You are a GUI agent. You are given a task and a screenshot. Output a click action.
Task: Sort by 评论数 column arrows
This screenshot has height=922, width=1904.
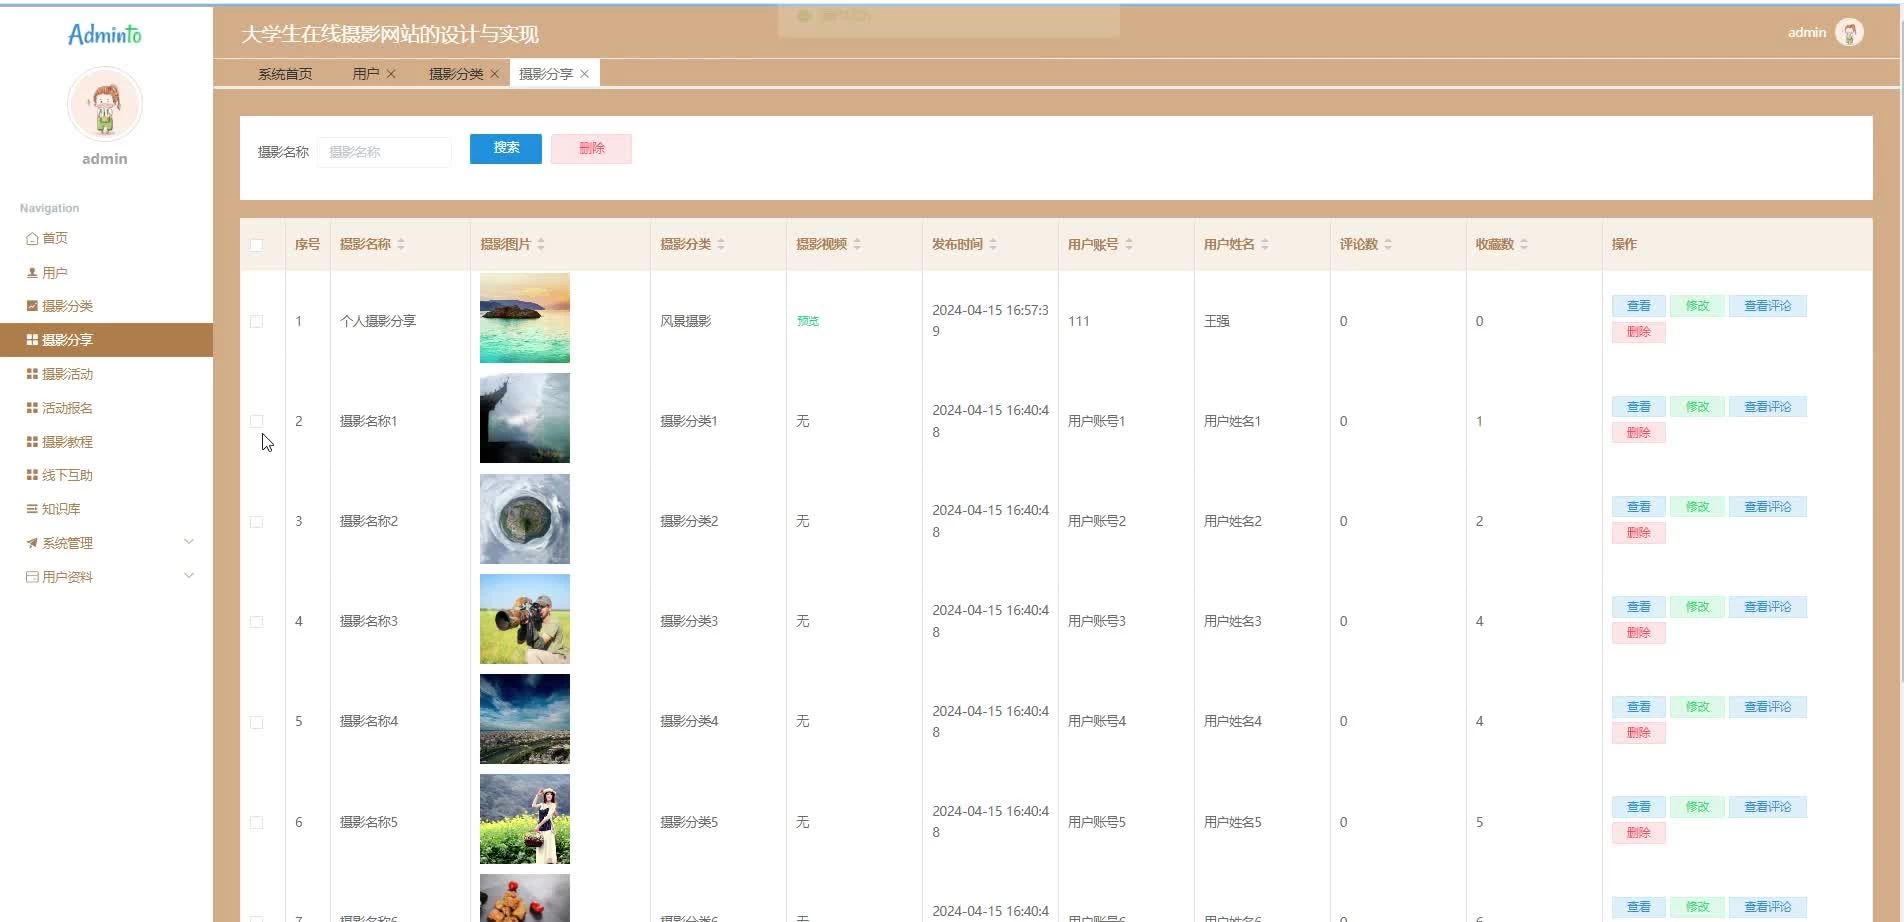pyautogui.click(x=1388, y=244)
